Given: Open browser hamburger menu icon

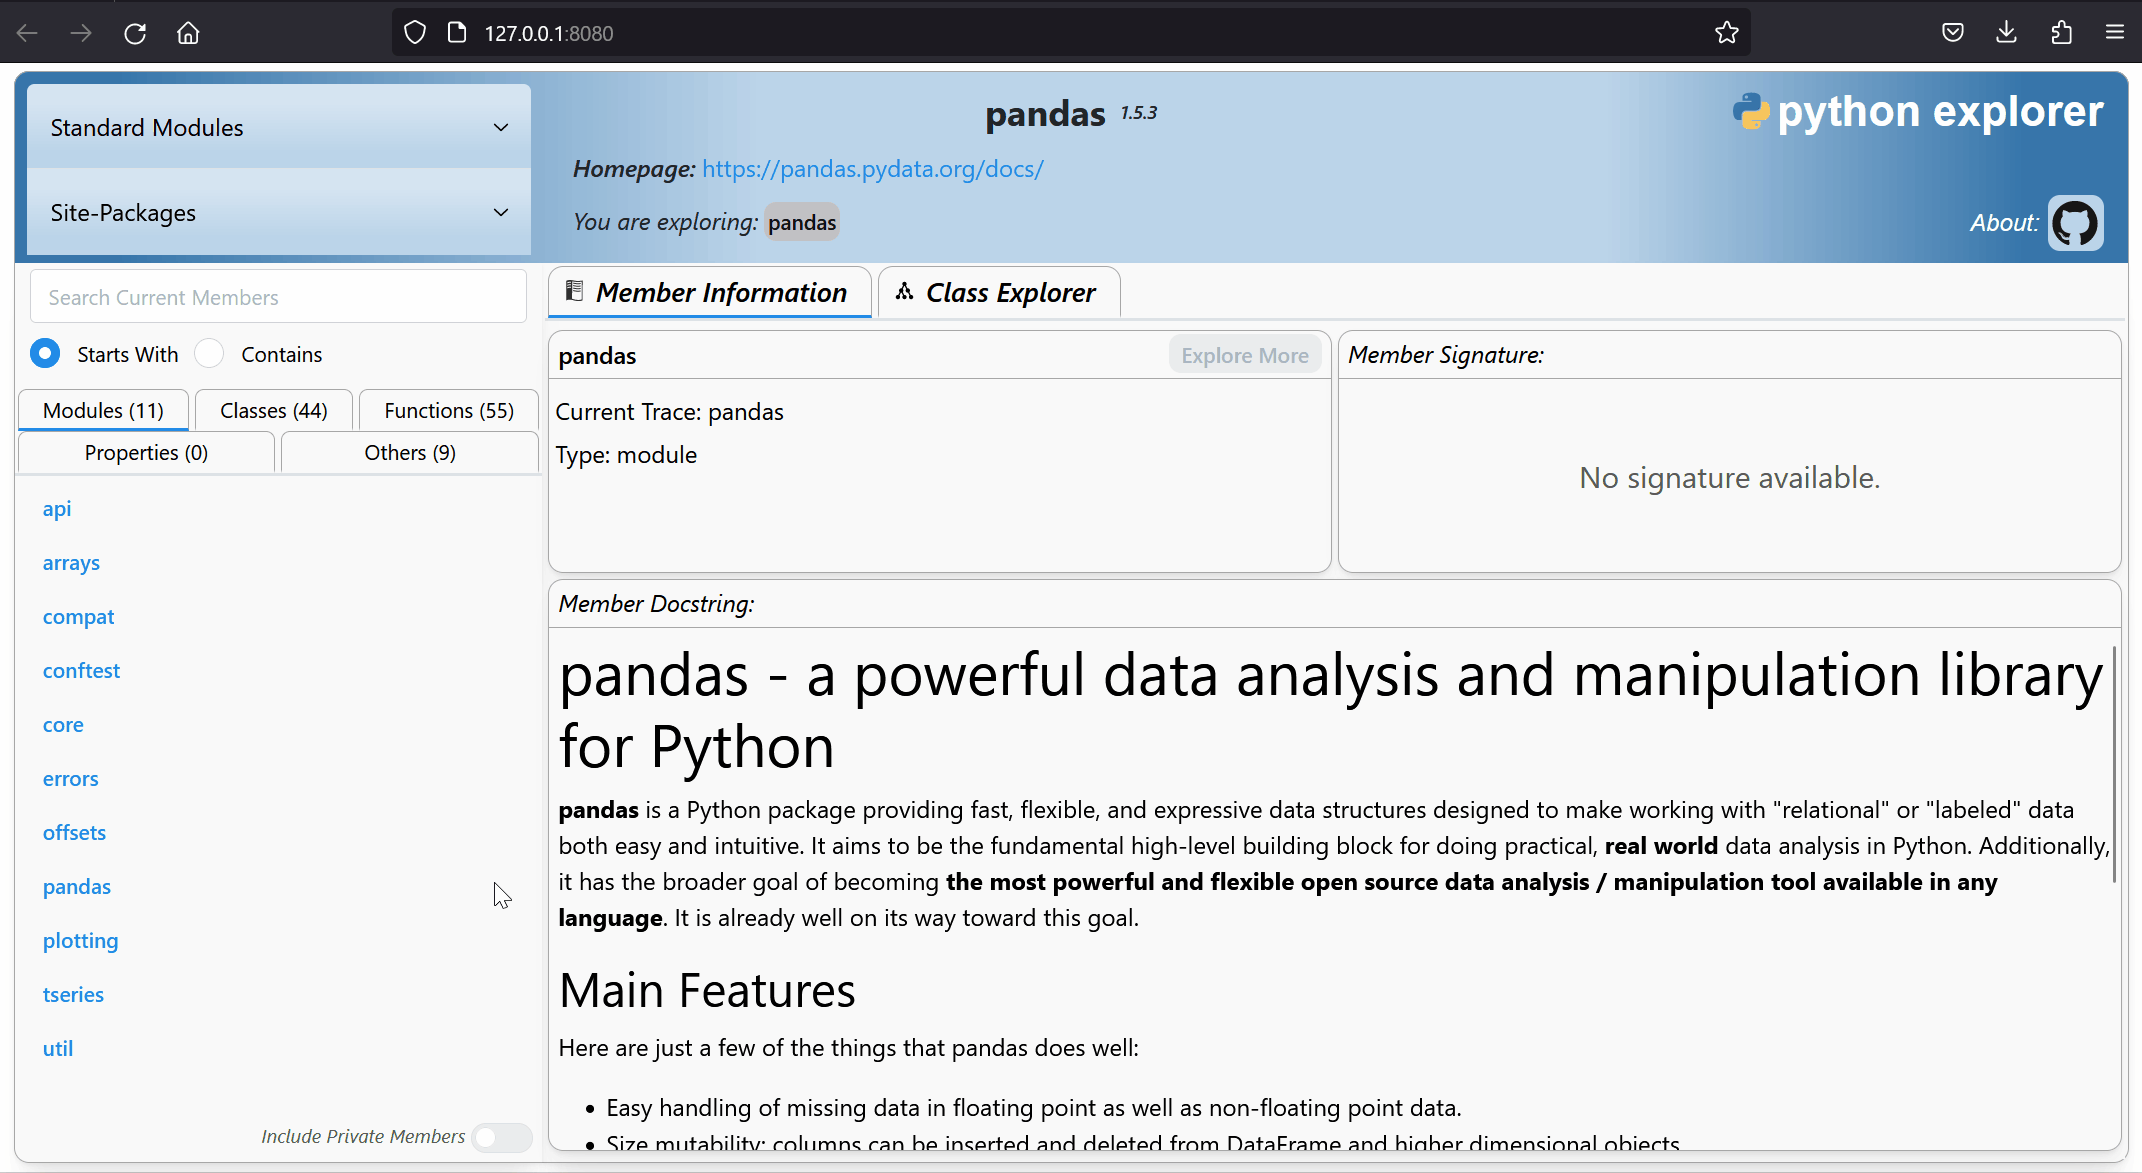Looking at the screenshot, I should (x=2114, y=33).
